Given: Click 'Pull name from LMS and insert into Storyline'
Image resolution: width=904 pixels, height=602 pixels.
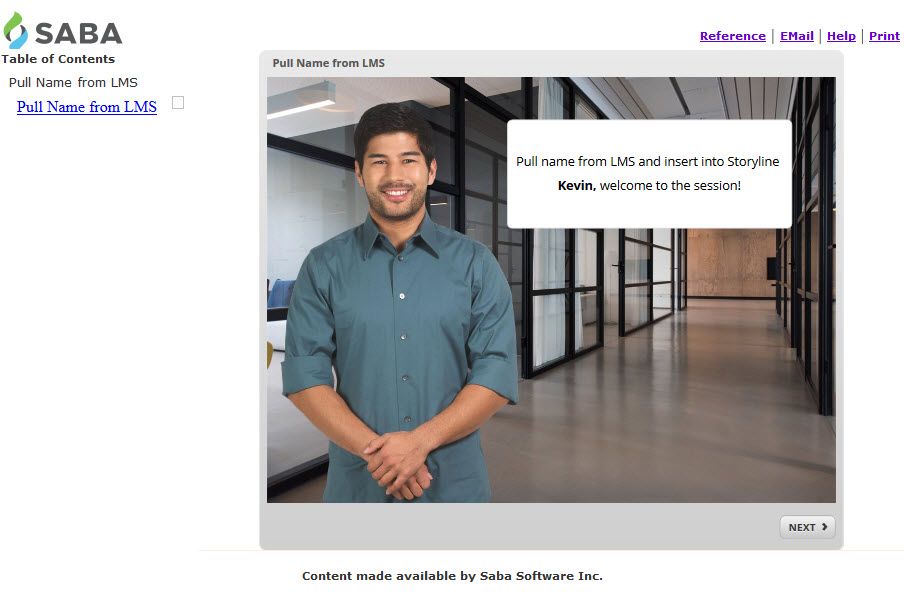Looking at the screenshot, I should (x=647, y=161).
